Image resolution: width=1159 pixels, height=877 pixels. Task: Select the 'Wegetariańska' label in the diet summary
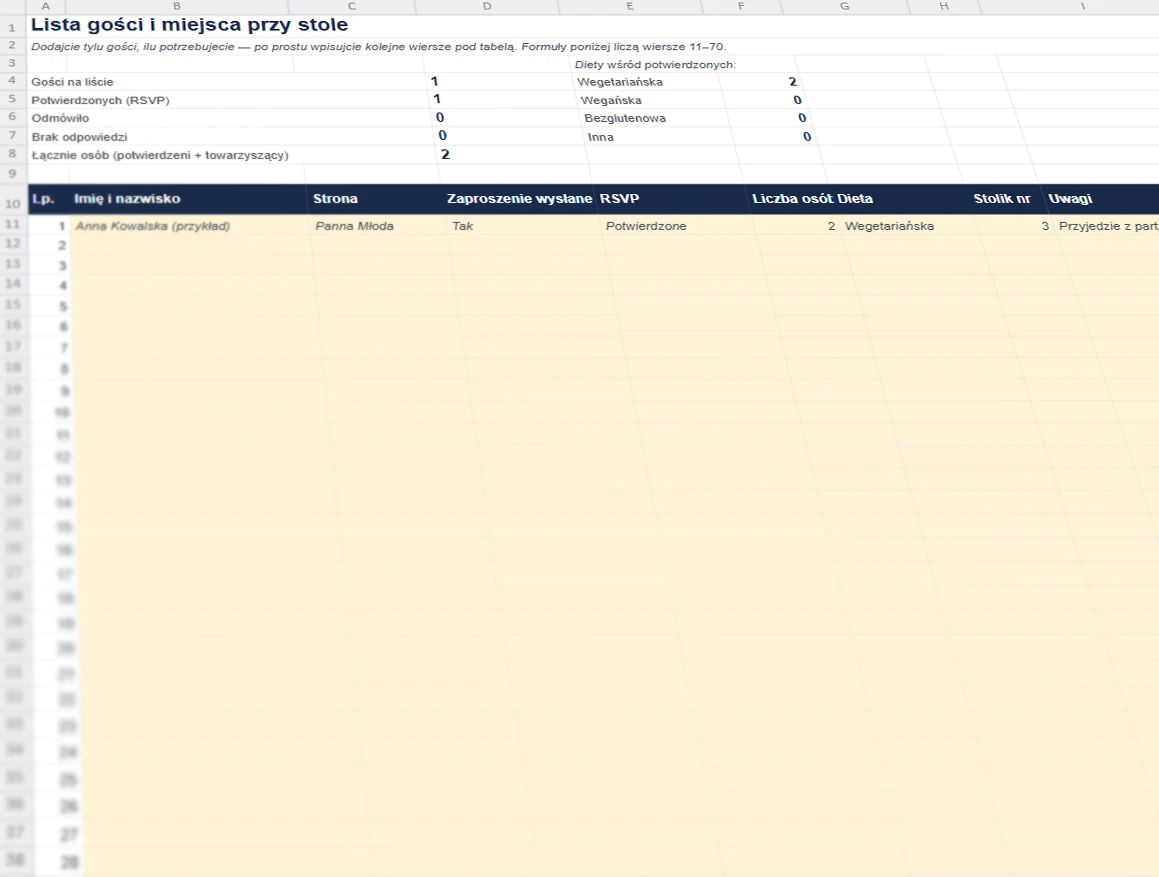[619, 82]
